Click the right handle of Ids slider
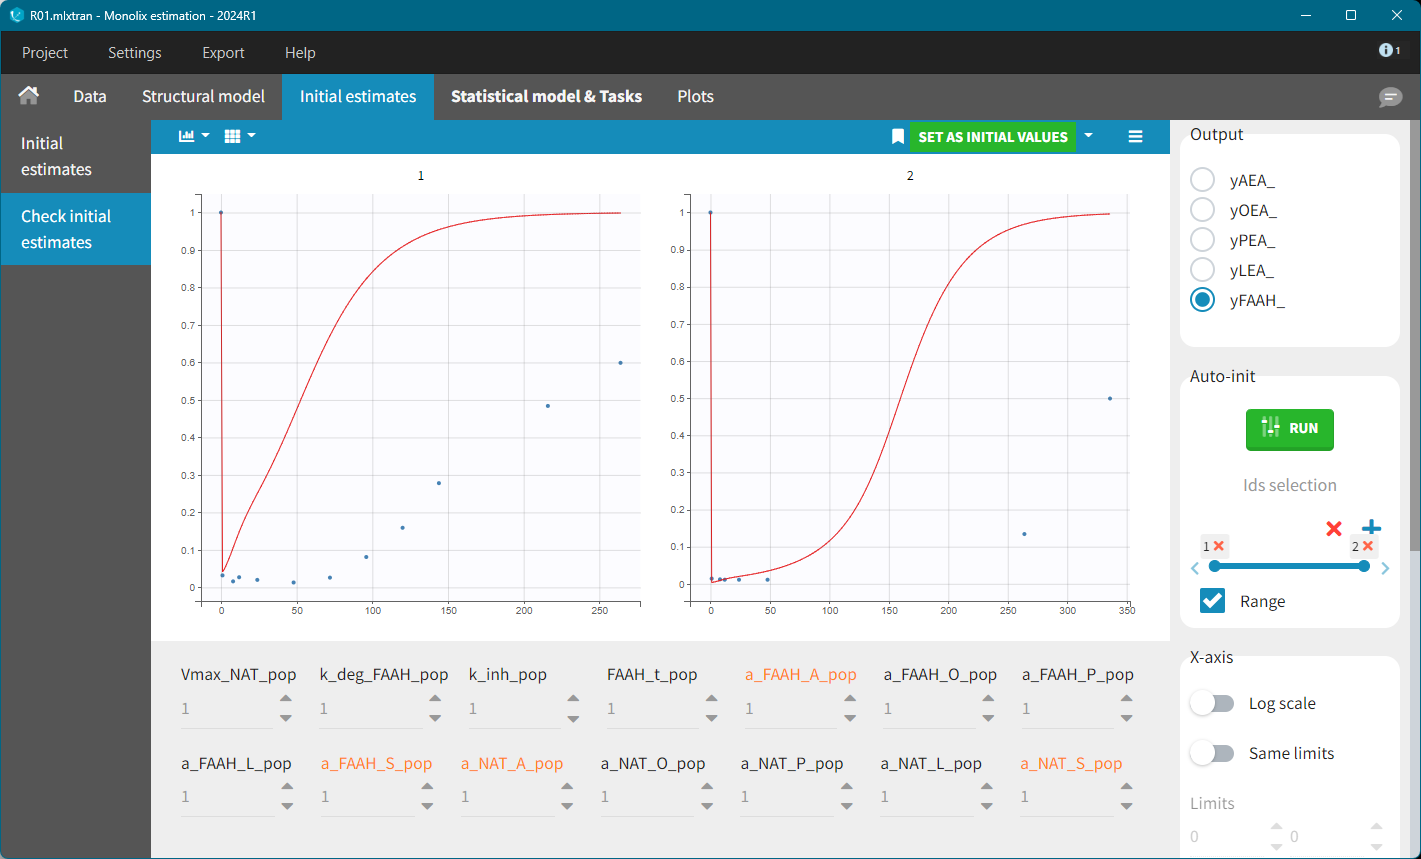 [1364, 566]
